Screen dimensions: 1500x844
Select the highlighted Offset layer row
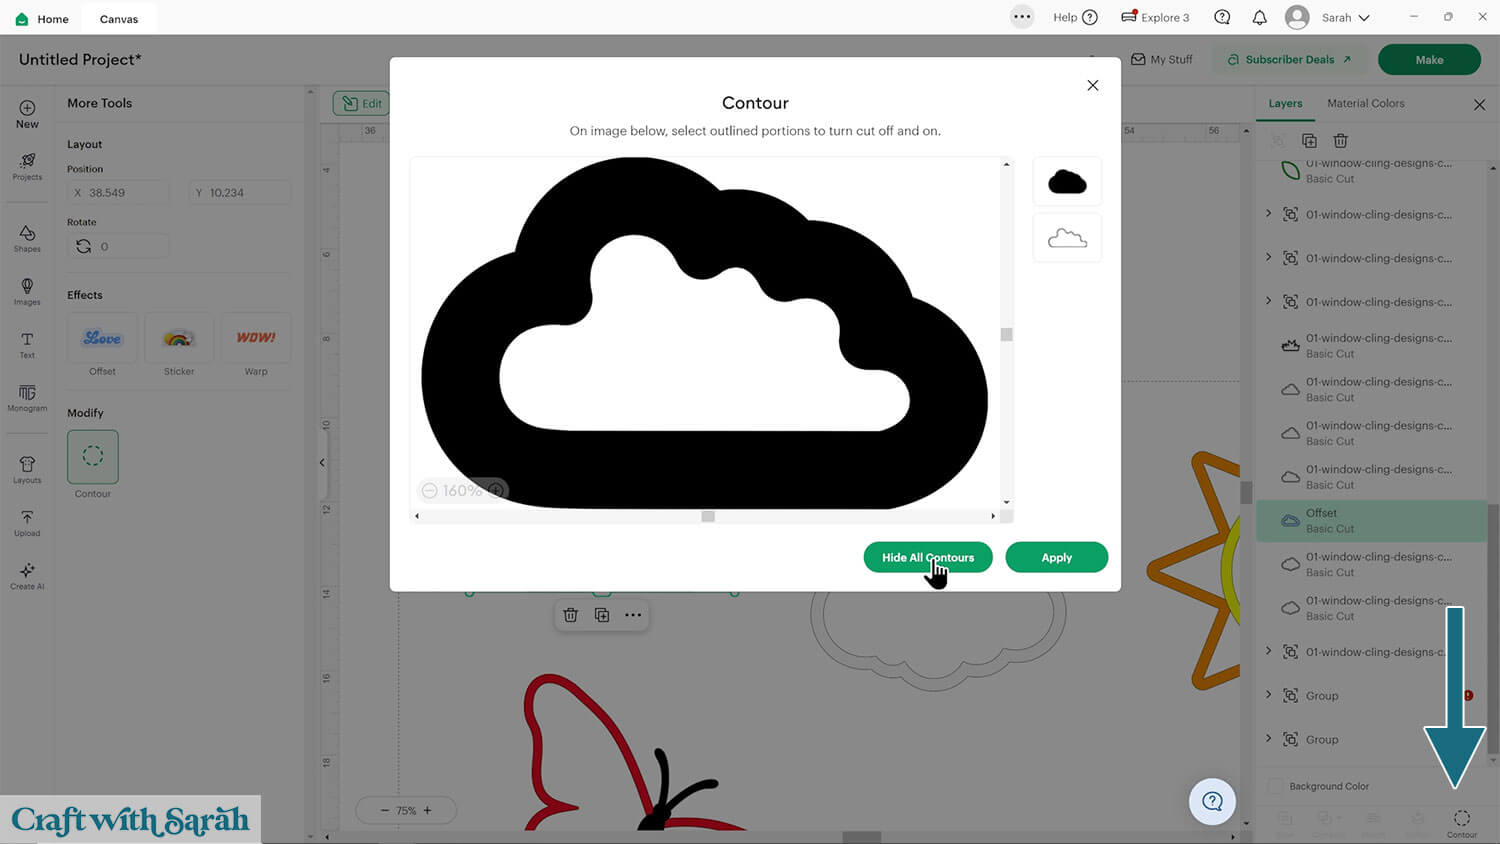pyautogui.click(x=1371, y=521)
